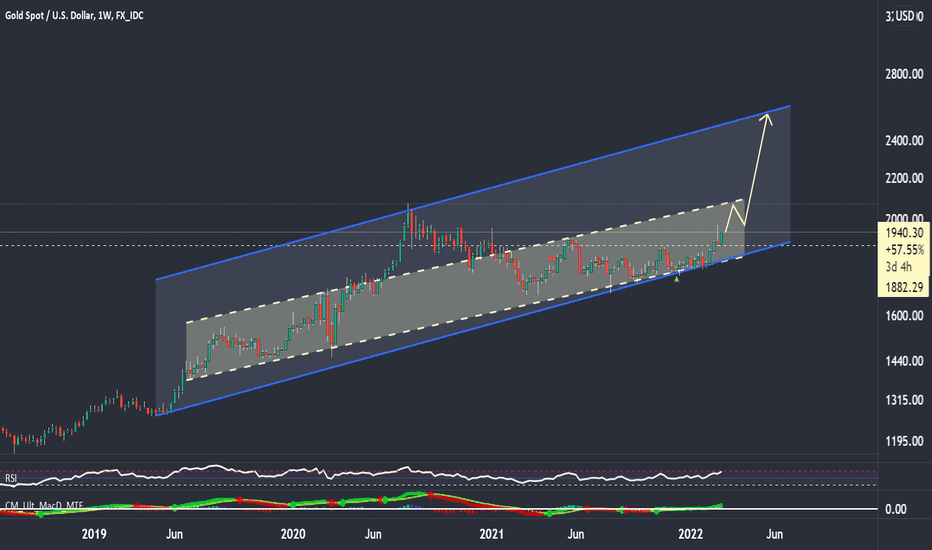Image resolution: width=932 pixels, height=550 pixels.
Task: Click the 2200.00 price axis label
Action: 904,178
